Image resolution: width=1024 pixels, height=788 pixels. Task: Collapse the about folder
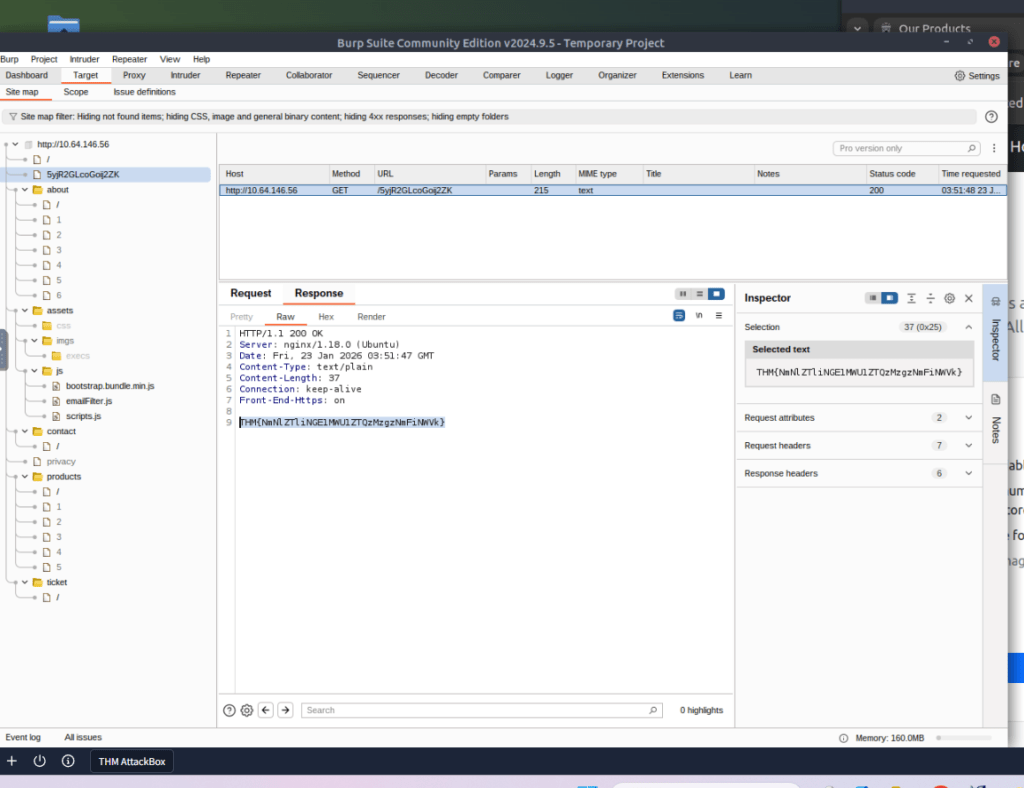25,190
